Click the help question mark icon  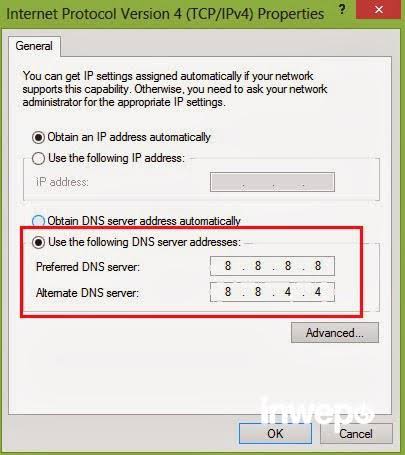[342, 9]
